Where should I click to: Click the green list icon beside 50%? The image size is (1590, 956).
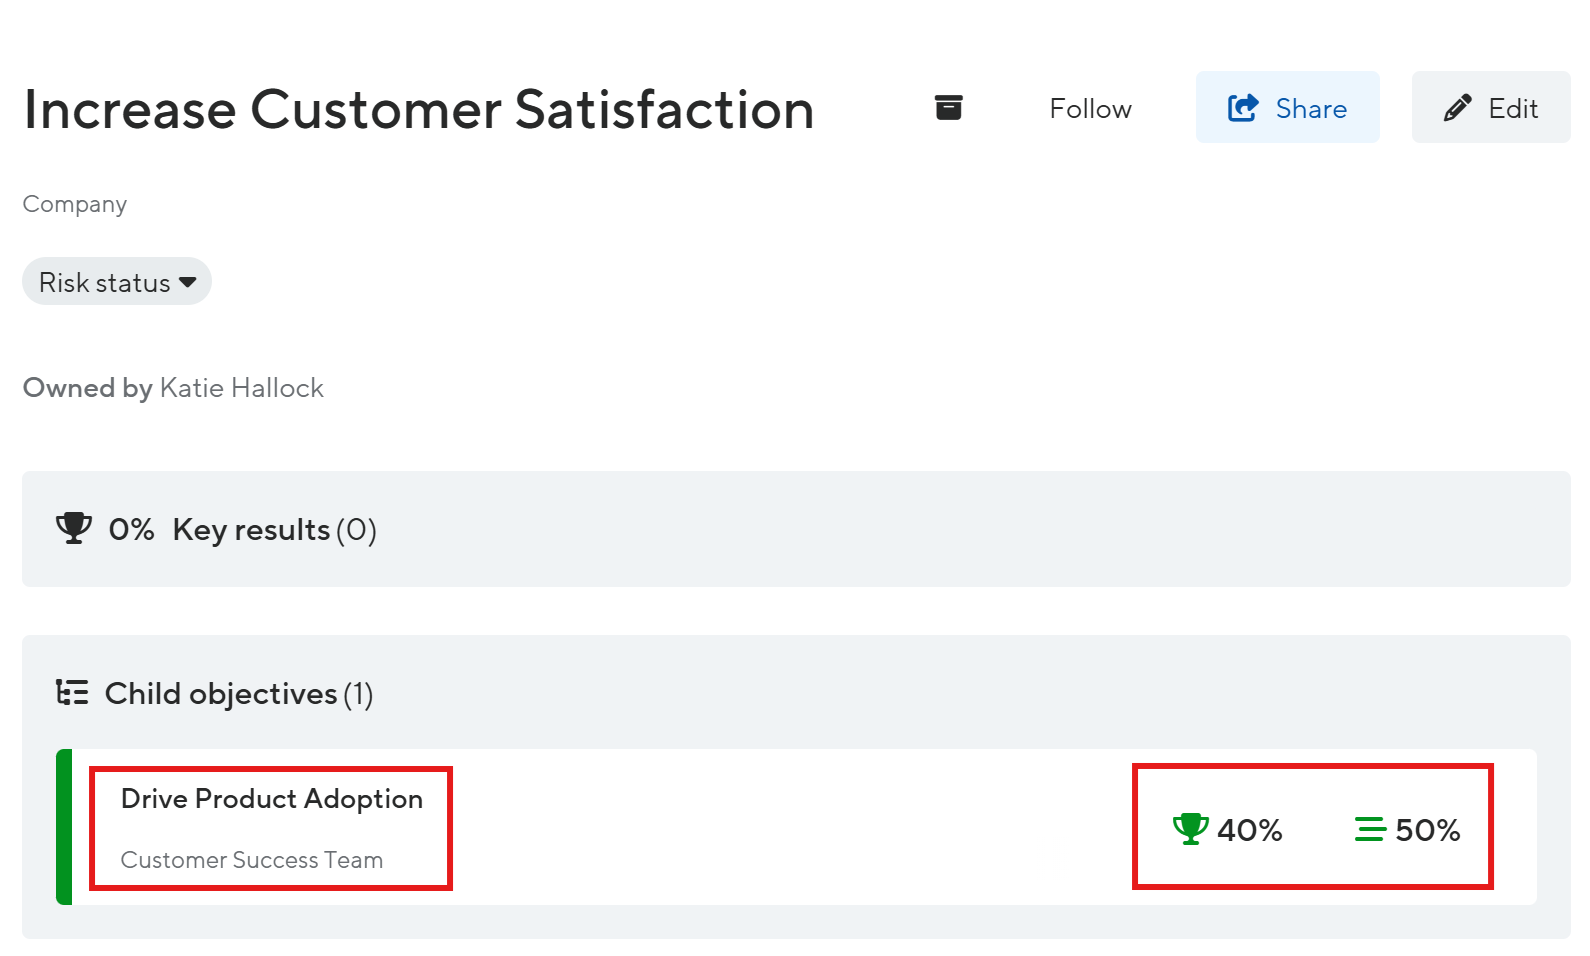[x=1369, y=829]
